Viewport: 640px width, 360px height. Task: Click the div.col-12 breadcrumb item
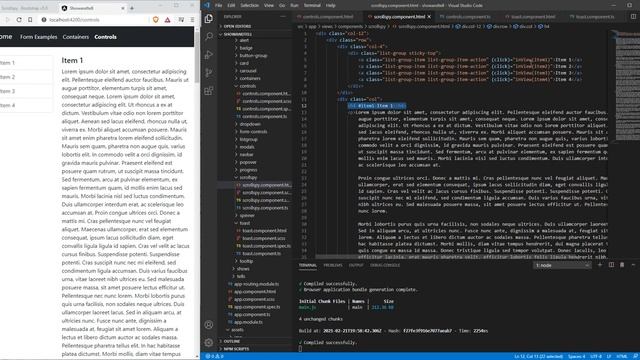tap(470, 26)
